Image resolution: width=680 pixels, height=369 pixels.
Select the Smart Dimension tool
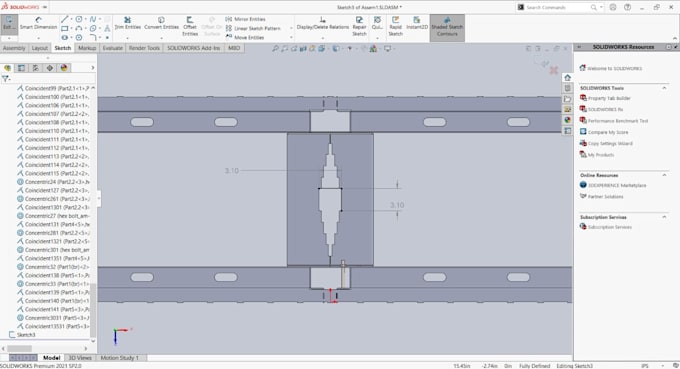[38, 23]
